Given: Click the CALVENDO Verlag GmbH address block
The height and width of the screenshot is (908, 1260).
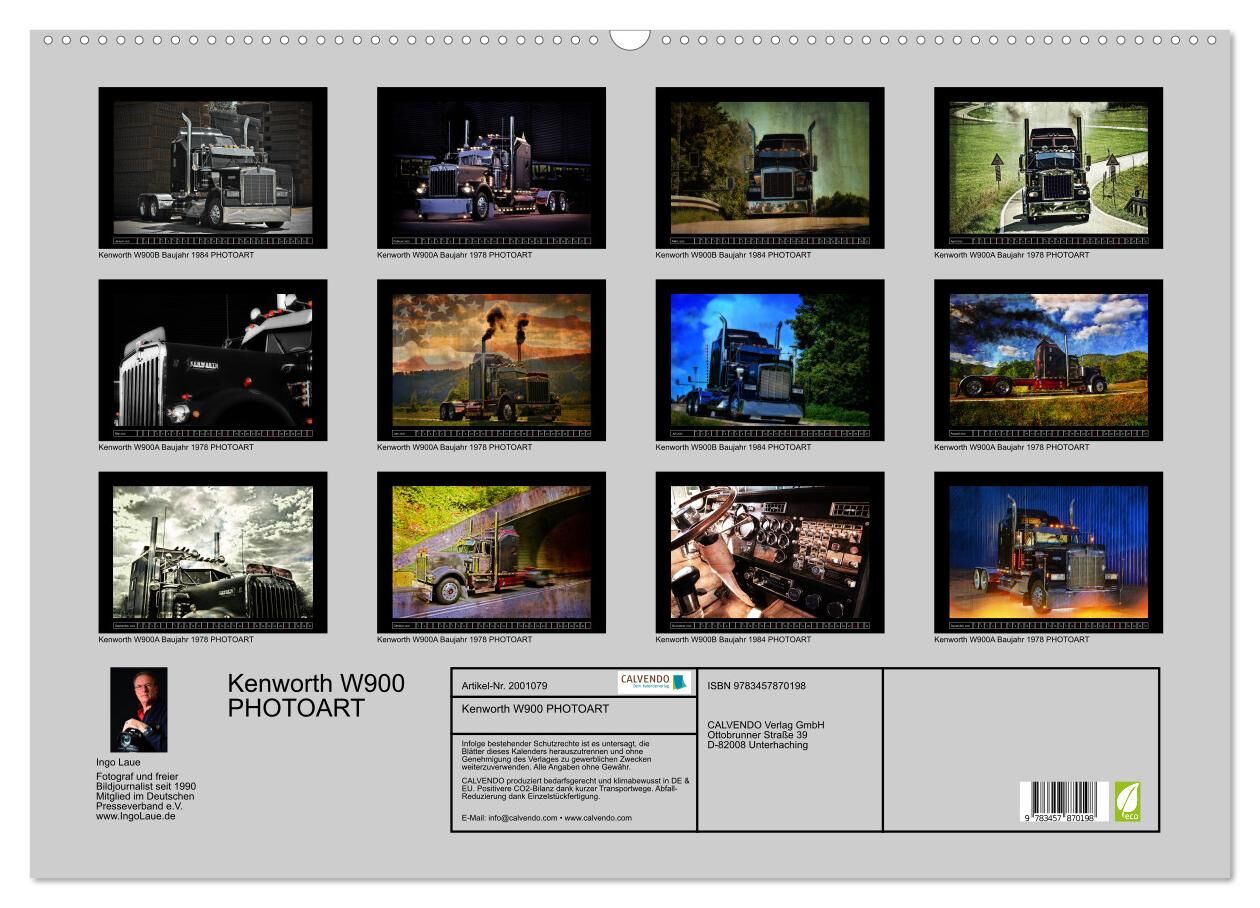Looking at the screenshot, I should [x=765, y=735].
